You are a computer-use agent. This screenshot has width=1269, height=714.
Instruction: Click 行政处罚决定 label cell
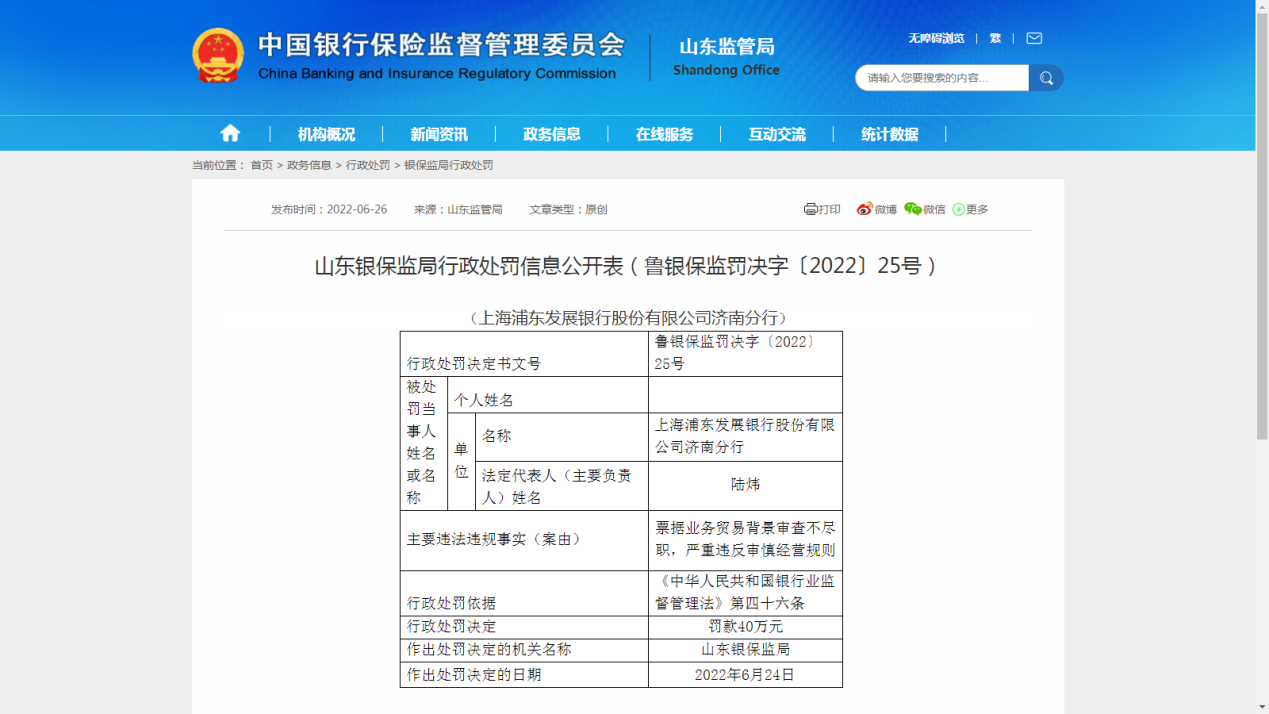(x=524, y=627)
